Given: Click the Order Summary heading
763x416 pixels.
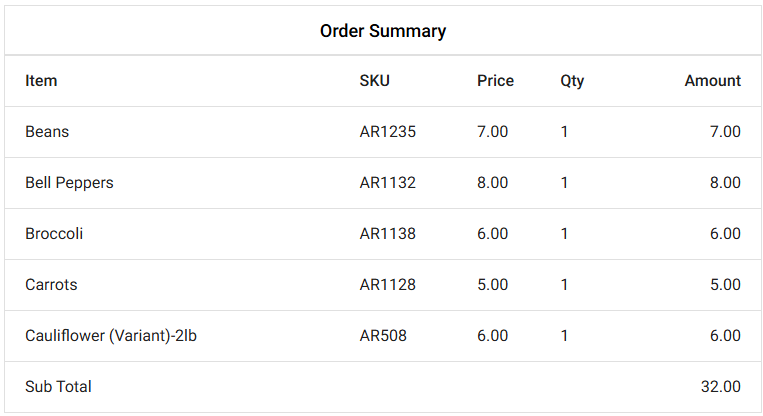Looking at the screenshot, I should pos(382,31).
